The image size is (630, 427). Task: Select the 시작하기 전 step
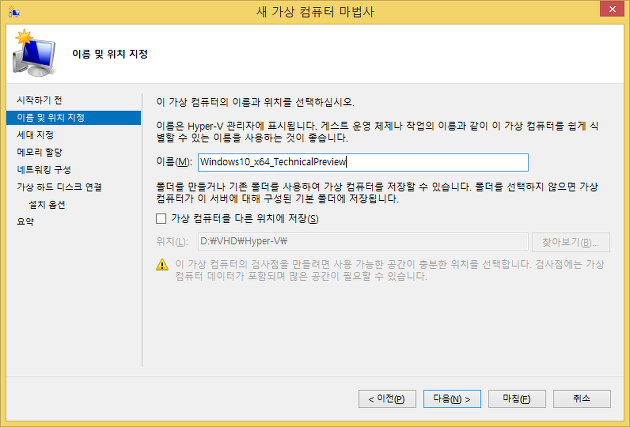(39, 100)
